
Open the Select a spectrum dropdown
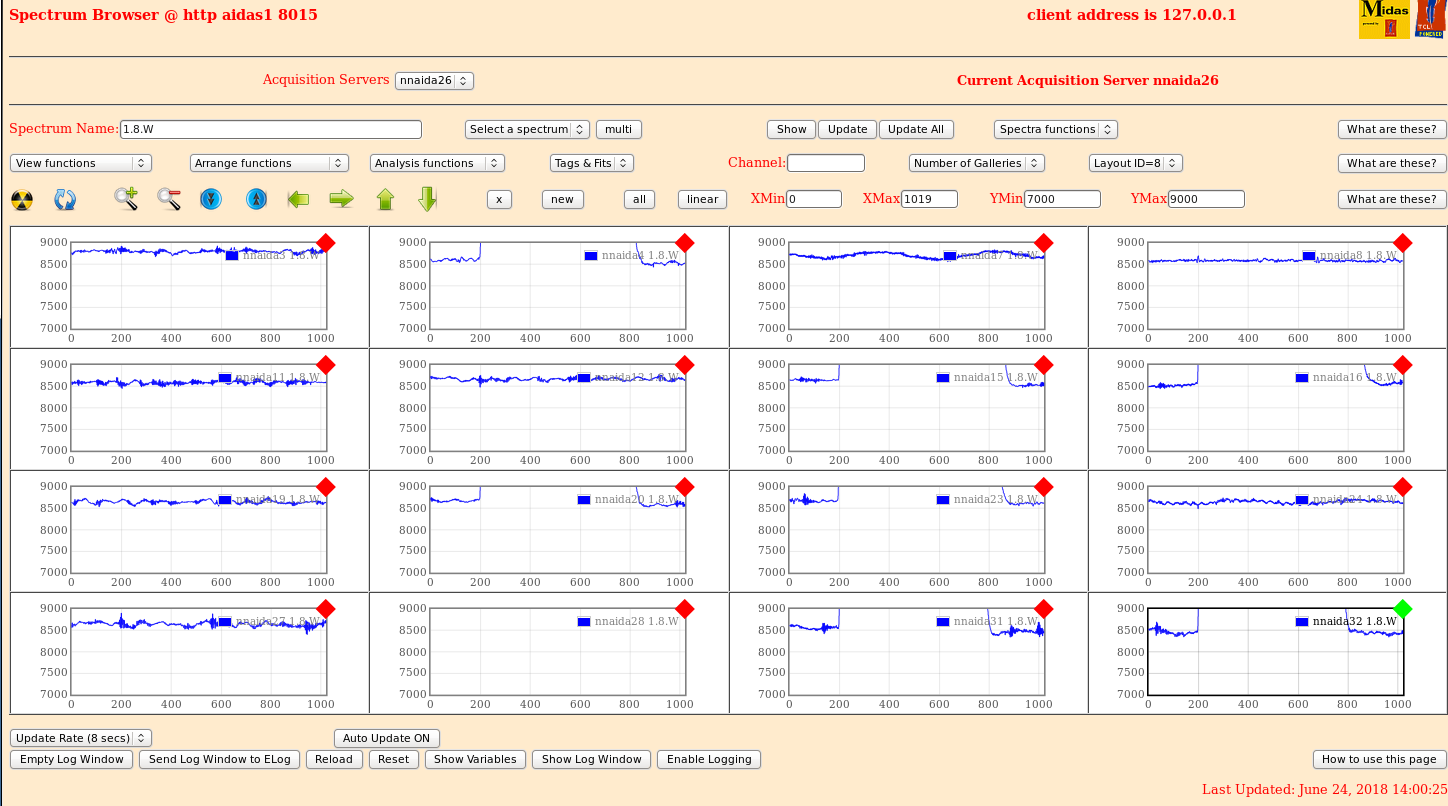[x=528, y=129]
